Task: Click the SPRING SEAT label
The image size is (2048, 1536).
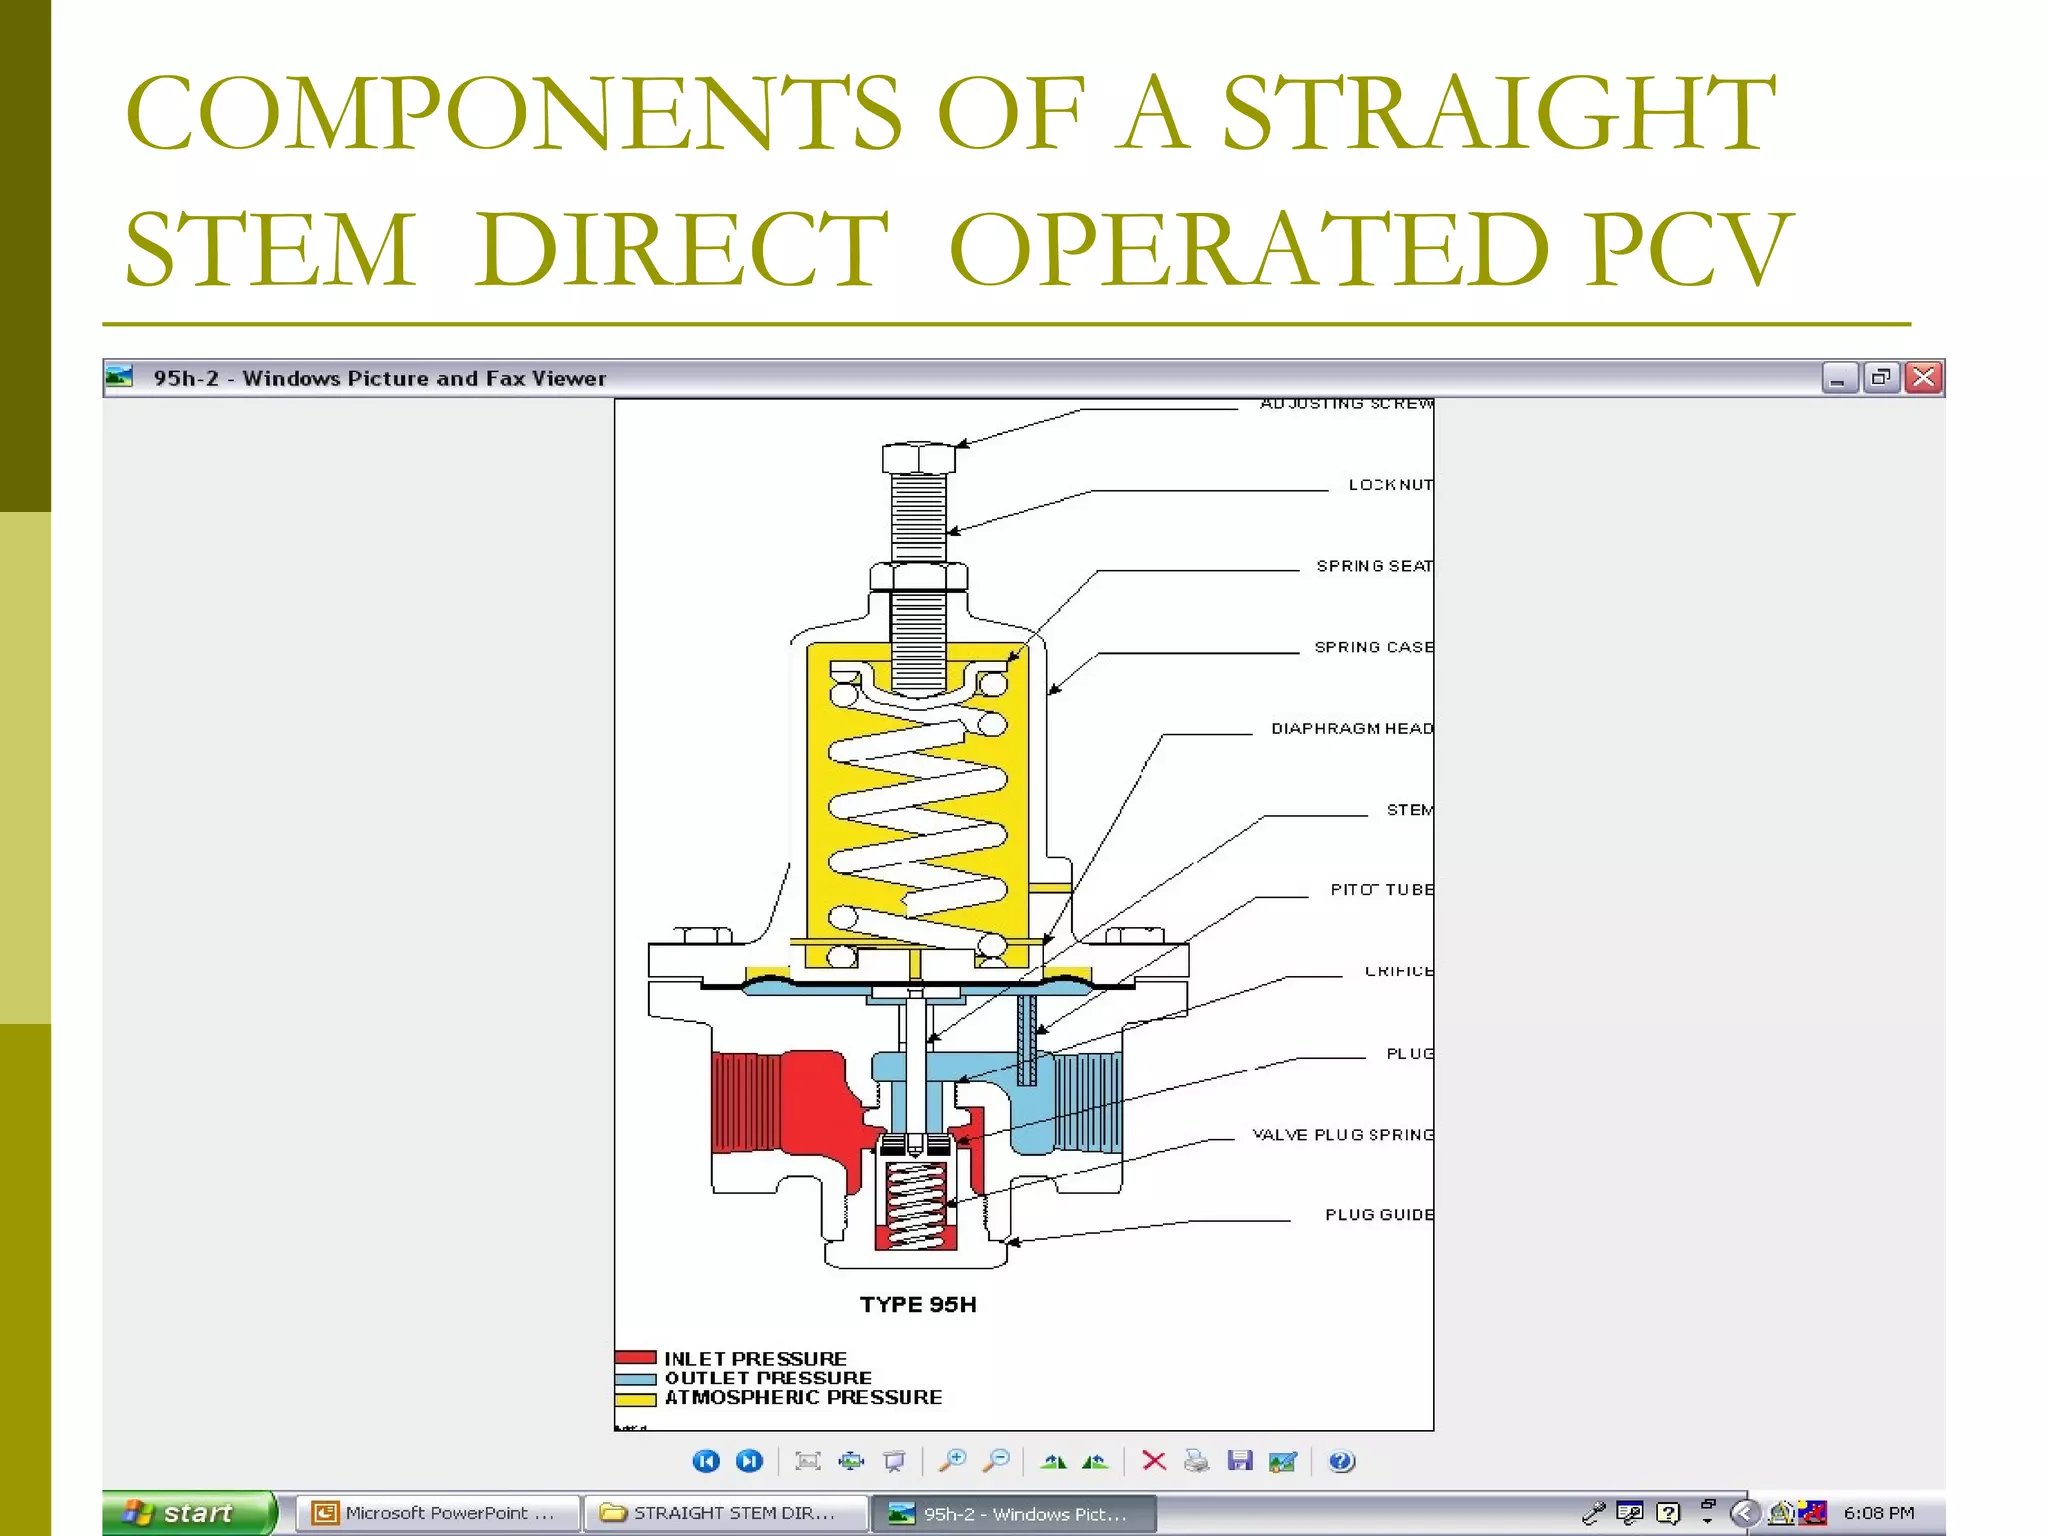Action: (x=1374, y=566)
